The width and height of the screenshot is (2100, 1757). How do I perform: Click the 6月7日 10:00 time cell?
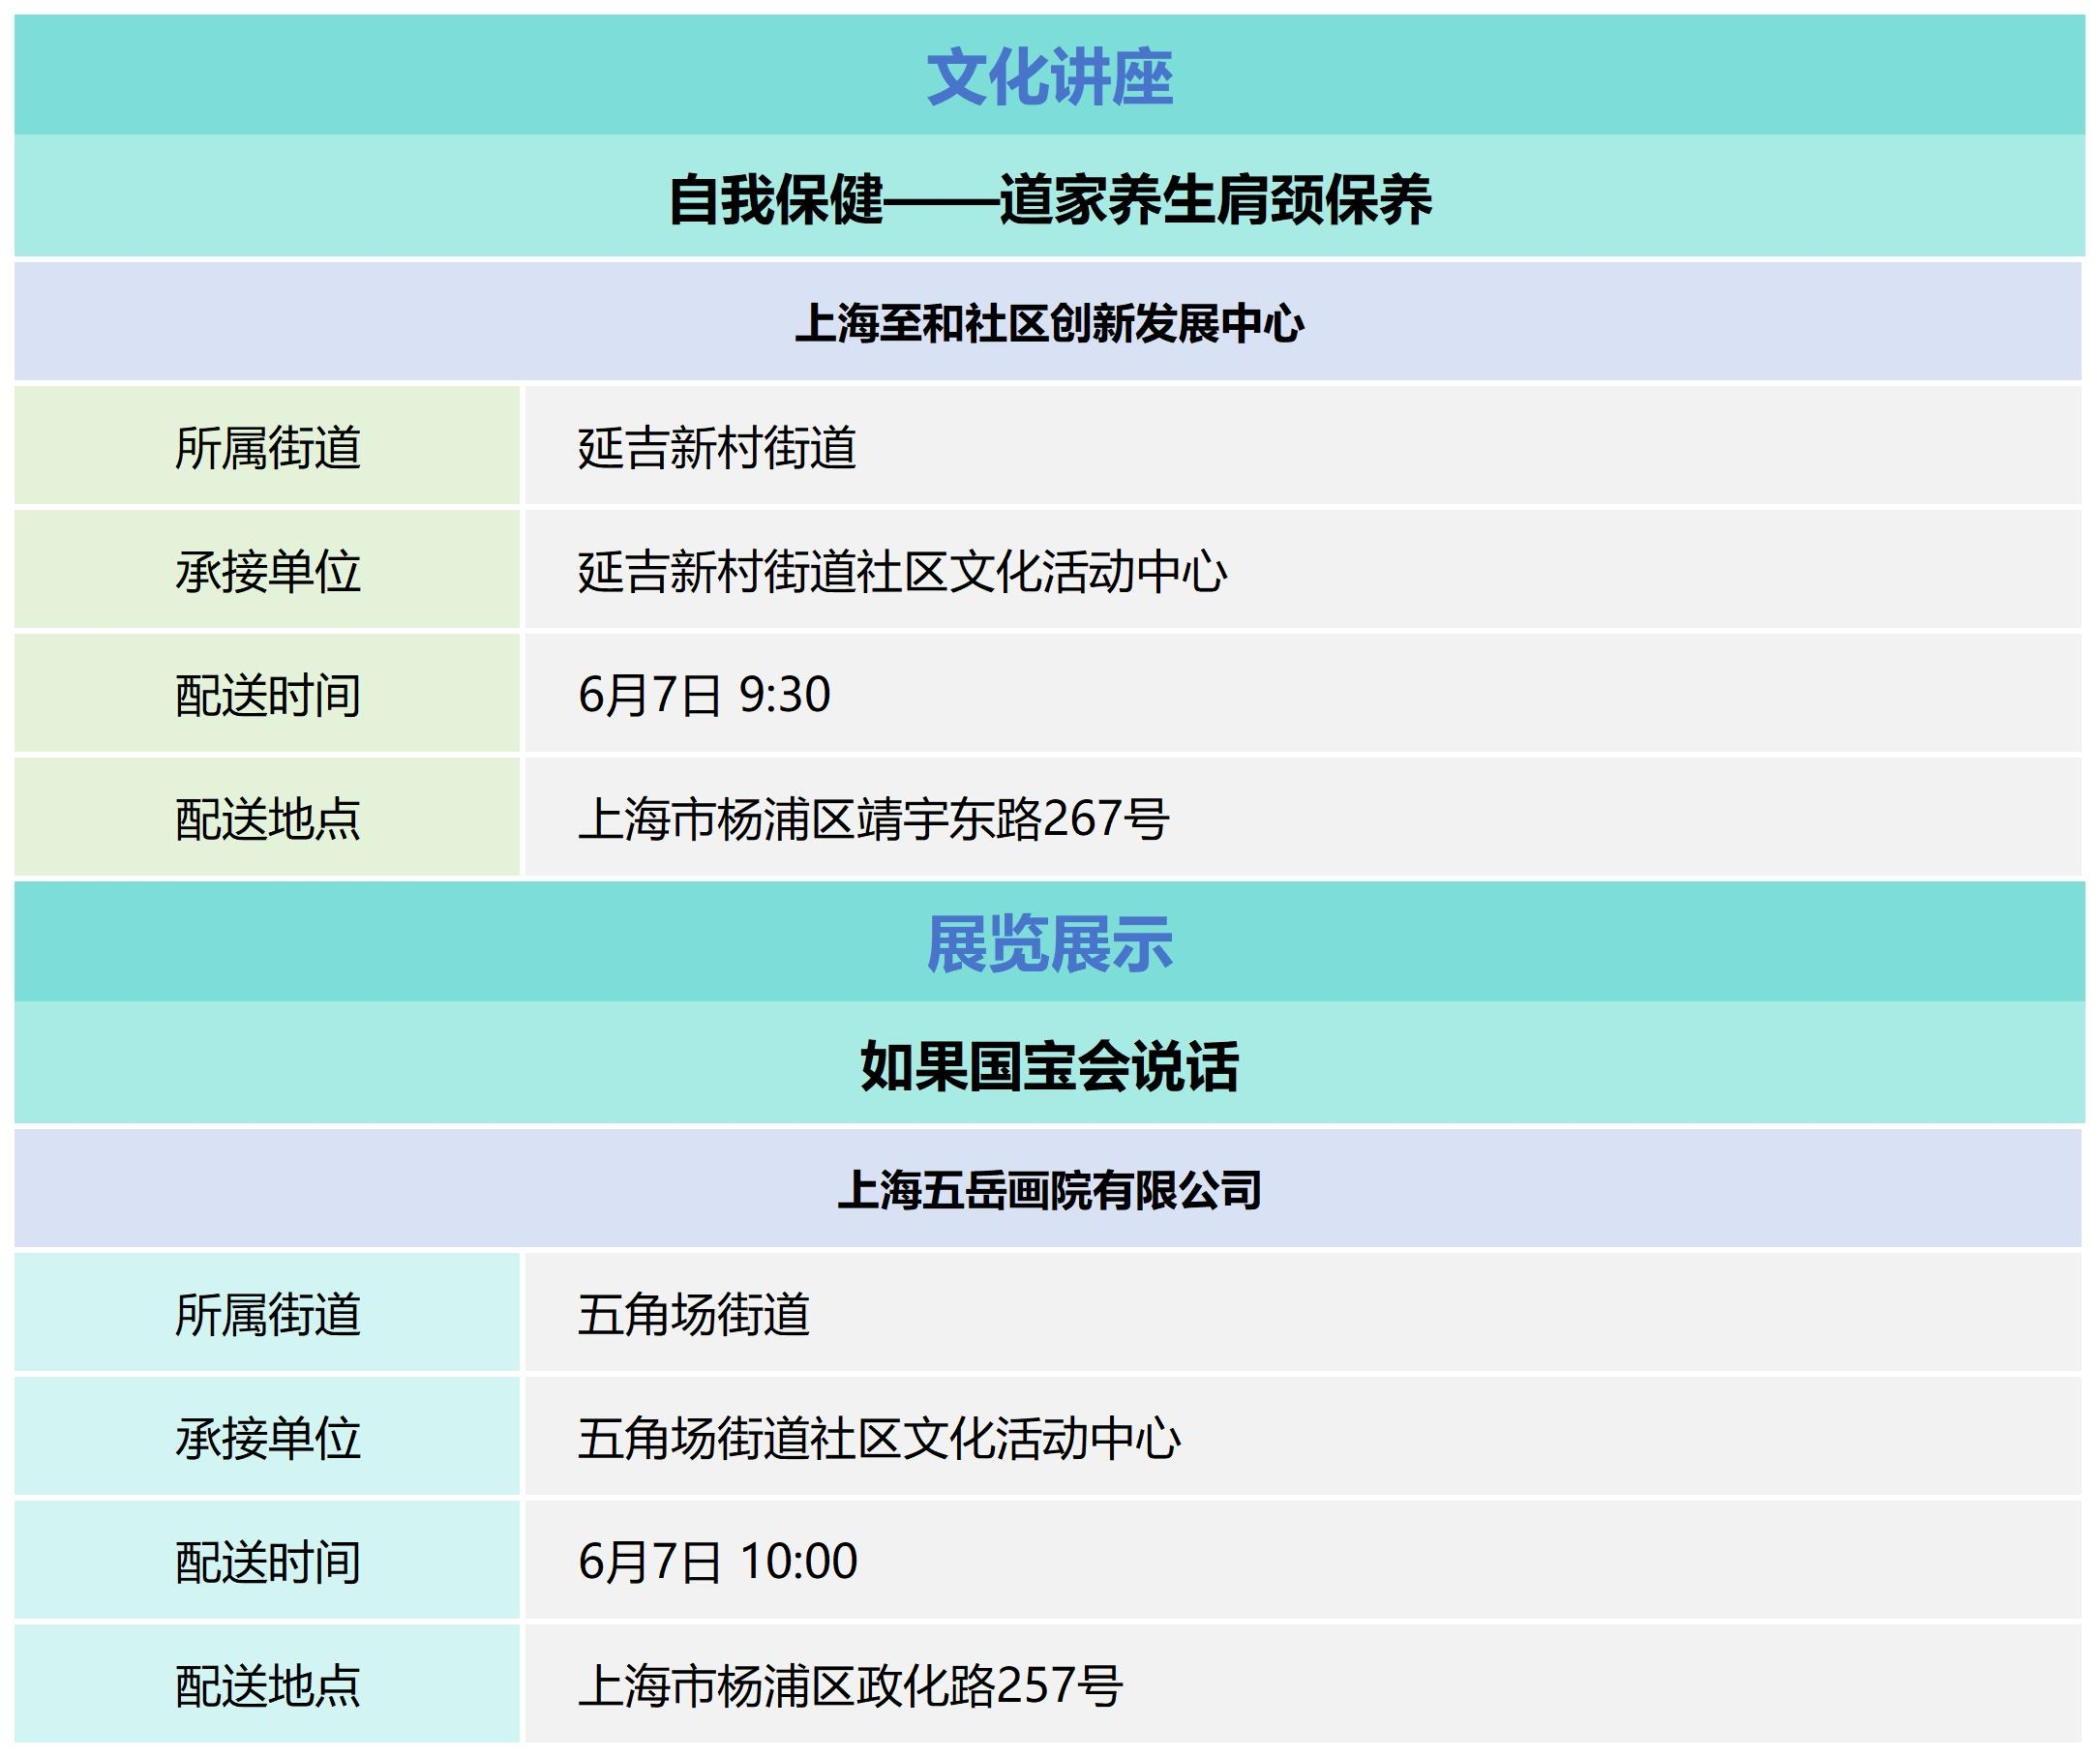coord(717,1561)
